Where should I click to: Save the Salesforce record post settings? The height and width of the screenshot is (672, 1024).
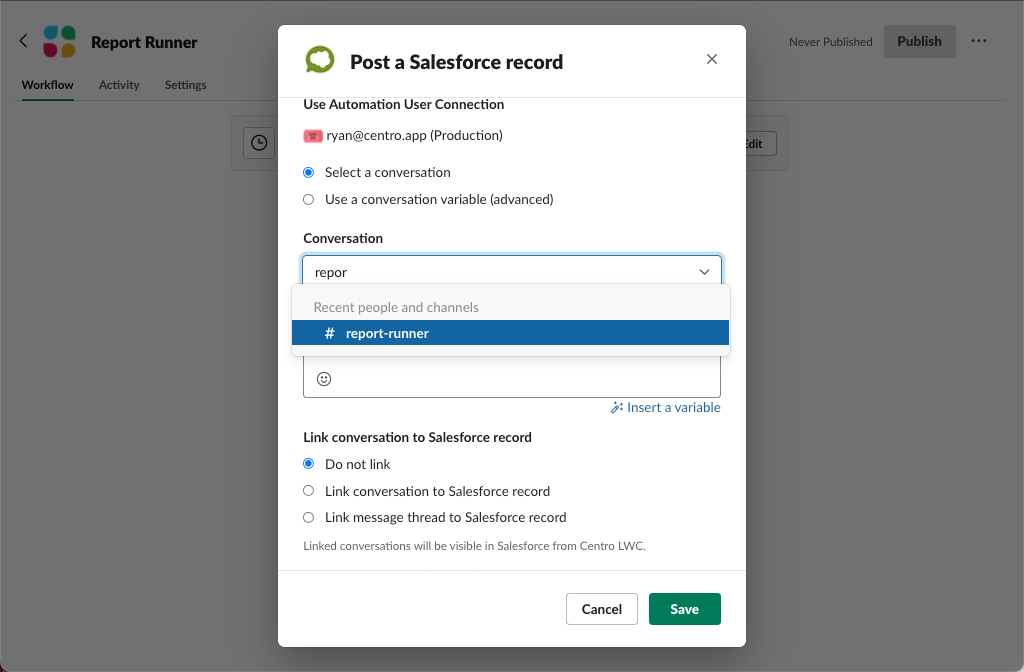pos(684,609)
